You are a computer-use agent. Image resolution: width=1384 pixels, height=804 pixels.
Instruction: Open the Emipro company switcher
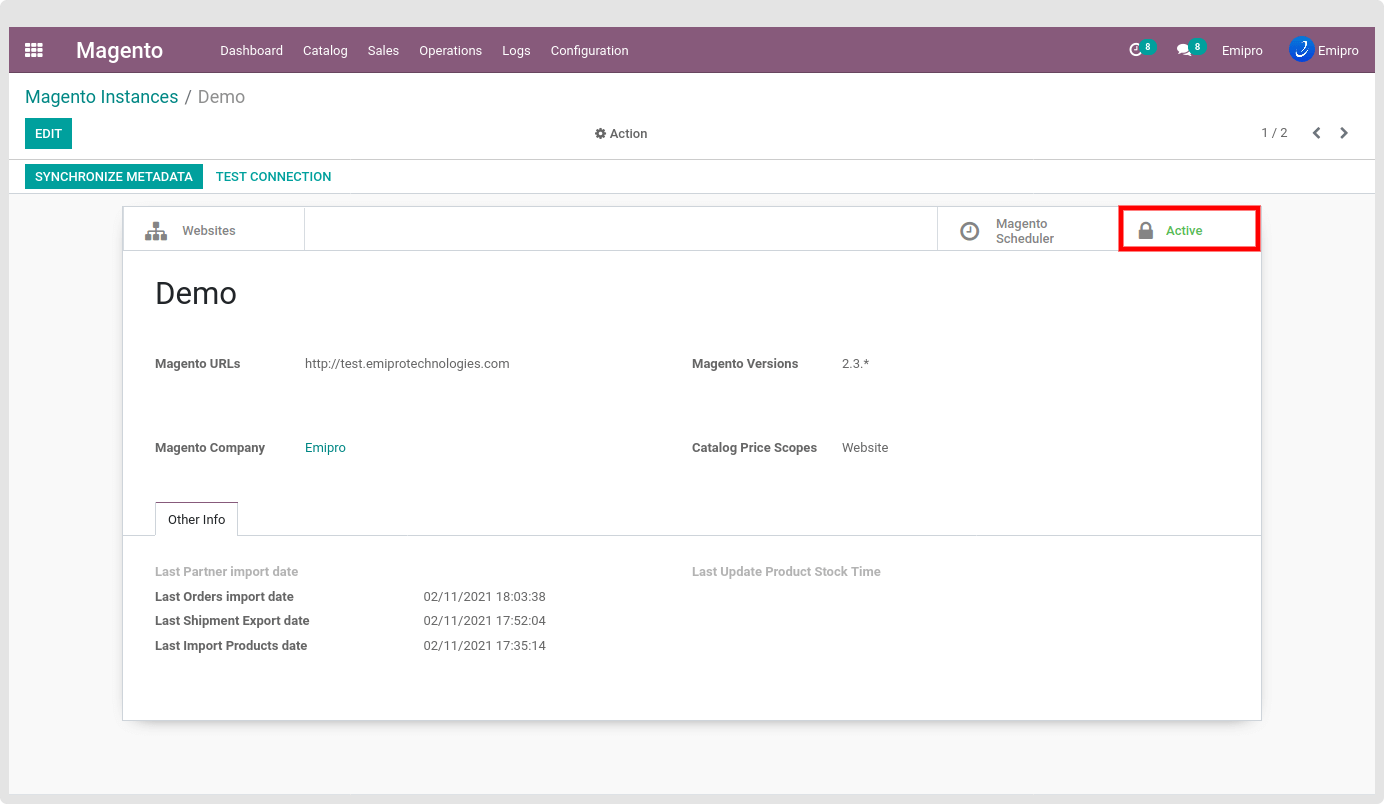click(1242, 51)
